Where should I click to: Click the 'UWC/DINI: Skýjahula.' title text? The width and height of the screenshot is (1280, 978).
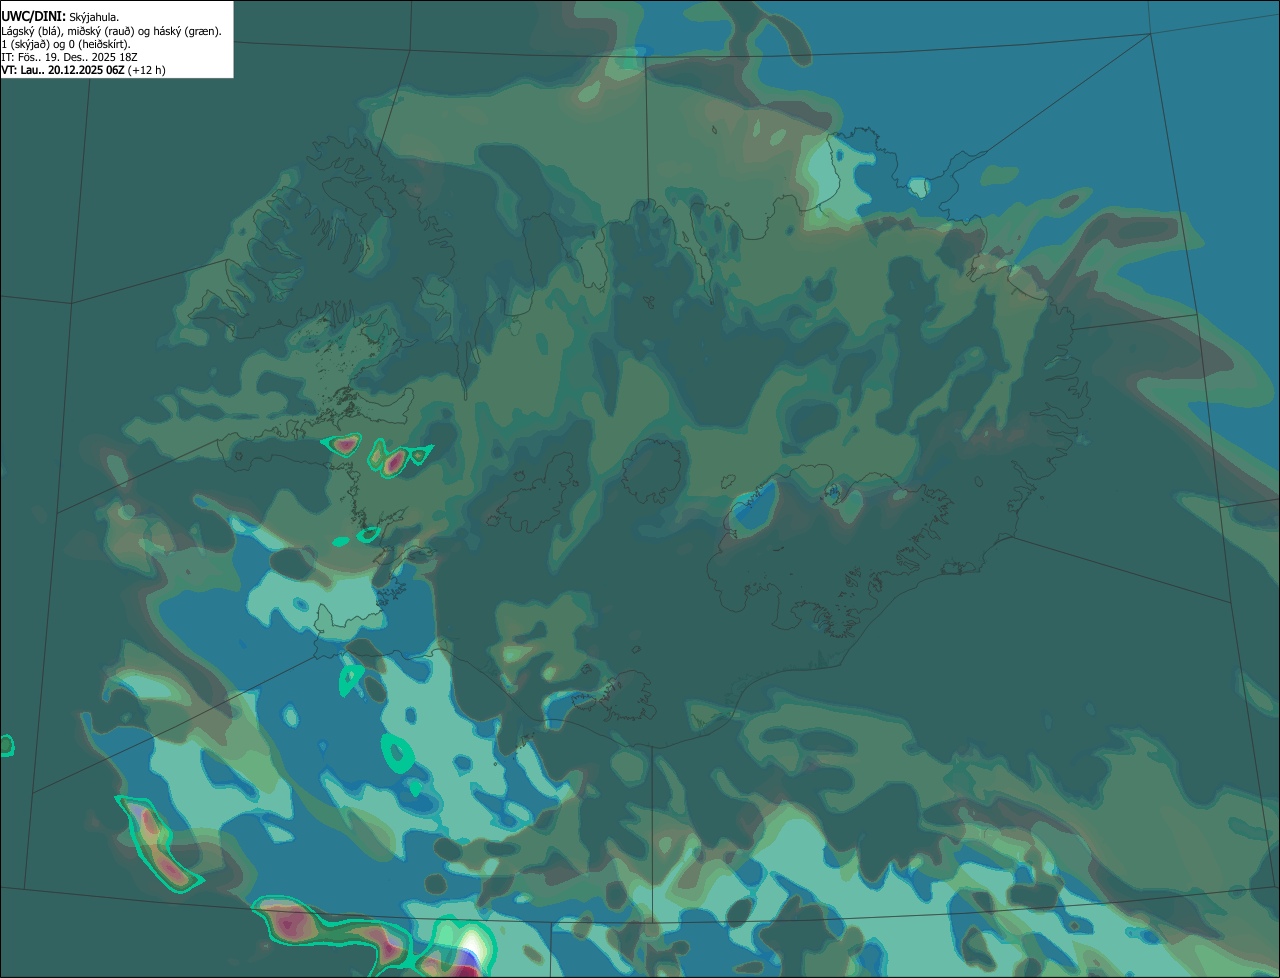pyautogui.click(x=60, y=17)
